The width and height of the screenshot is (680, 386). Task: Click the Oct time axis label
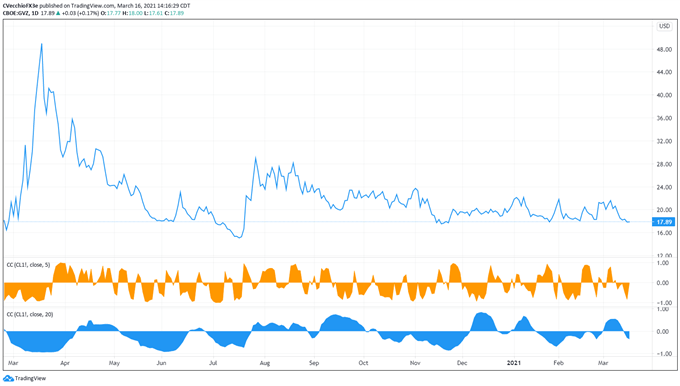pos(363,363)
